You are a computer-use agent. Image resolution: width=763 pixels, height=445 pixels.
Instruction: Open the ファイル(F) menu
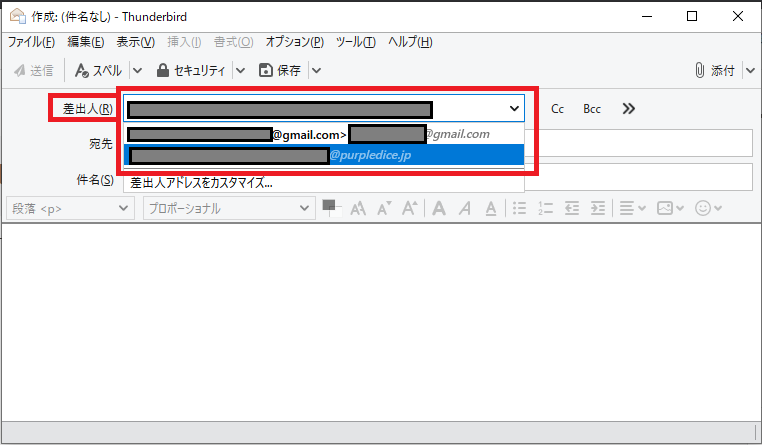(x=31, y=42)
